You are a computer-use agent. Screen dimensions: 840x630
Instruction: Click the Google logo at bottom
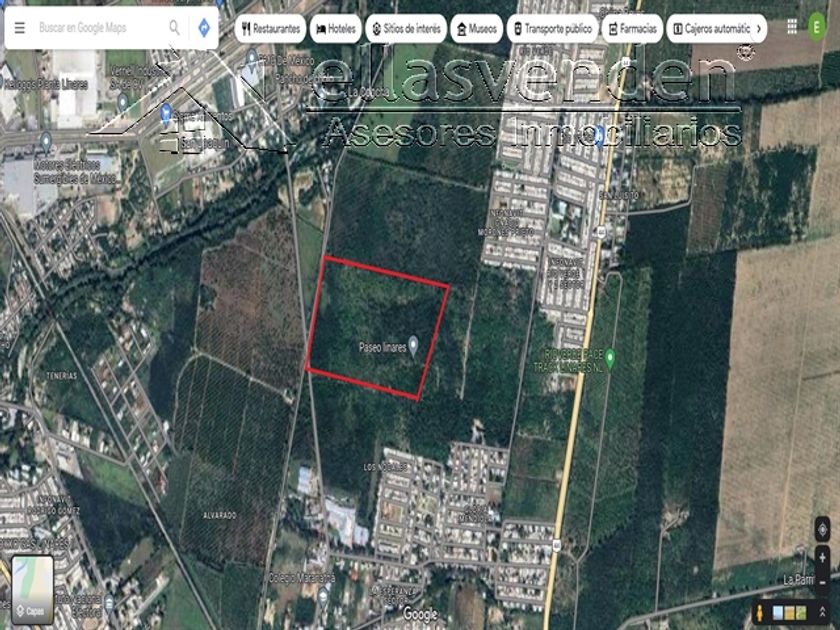420,614
